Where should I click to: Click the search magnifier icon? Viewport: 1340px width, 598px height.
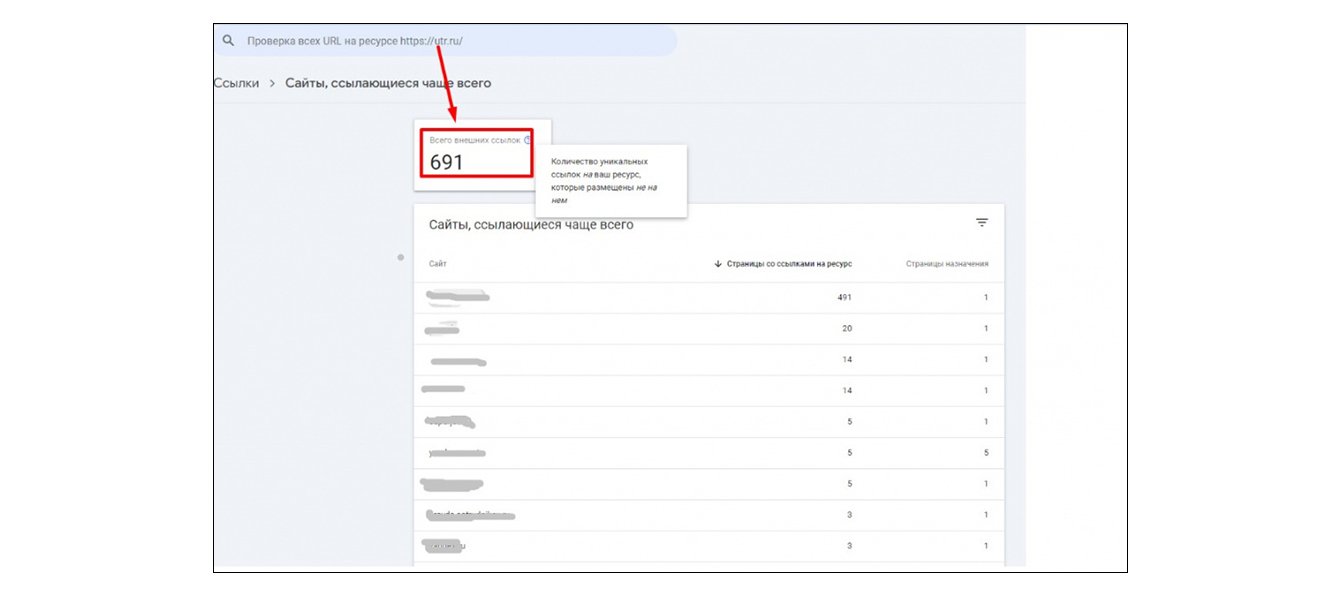(228, 41)
